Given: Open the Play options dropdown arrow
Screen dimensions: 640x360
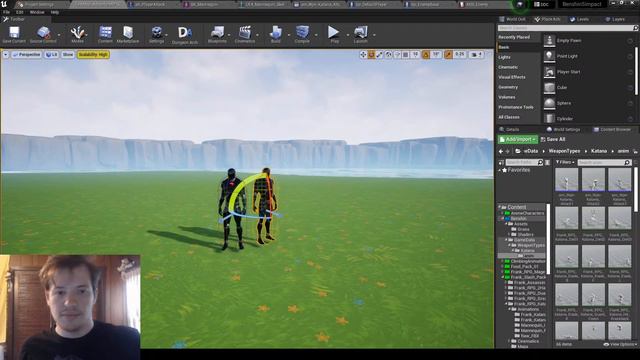Looking at the screenshot, I should tap(347, 35).
